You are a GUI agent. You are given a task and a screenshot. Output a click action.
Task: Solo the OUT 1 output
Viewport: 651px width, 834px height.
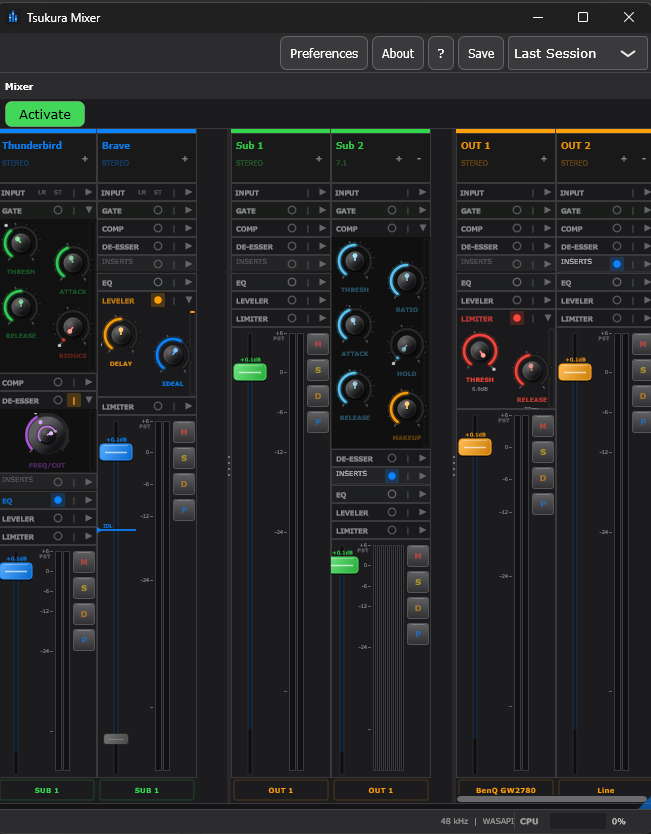[x=542, y=452]
